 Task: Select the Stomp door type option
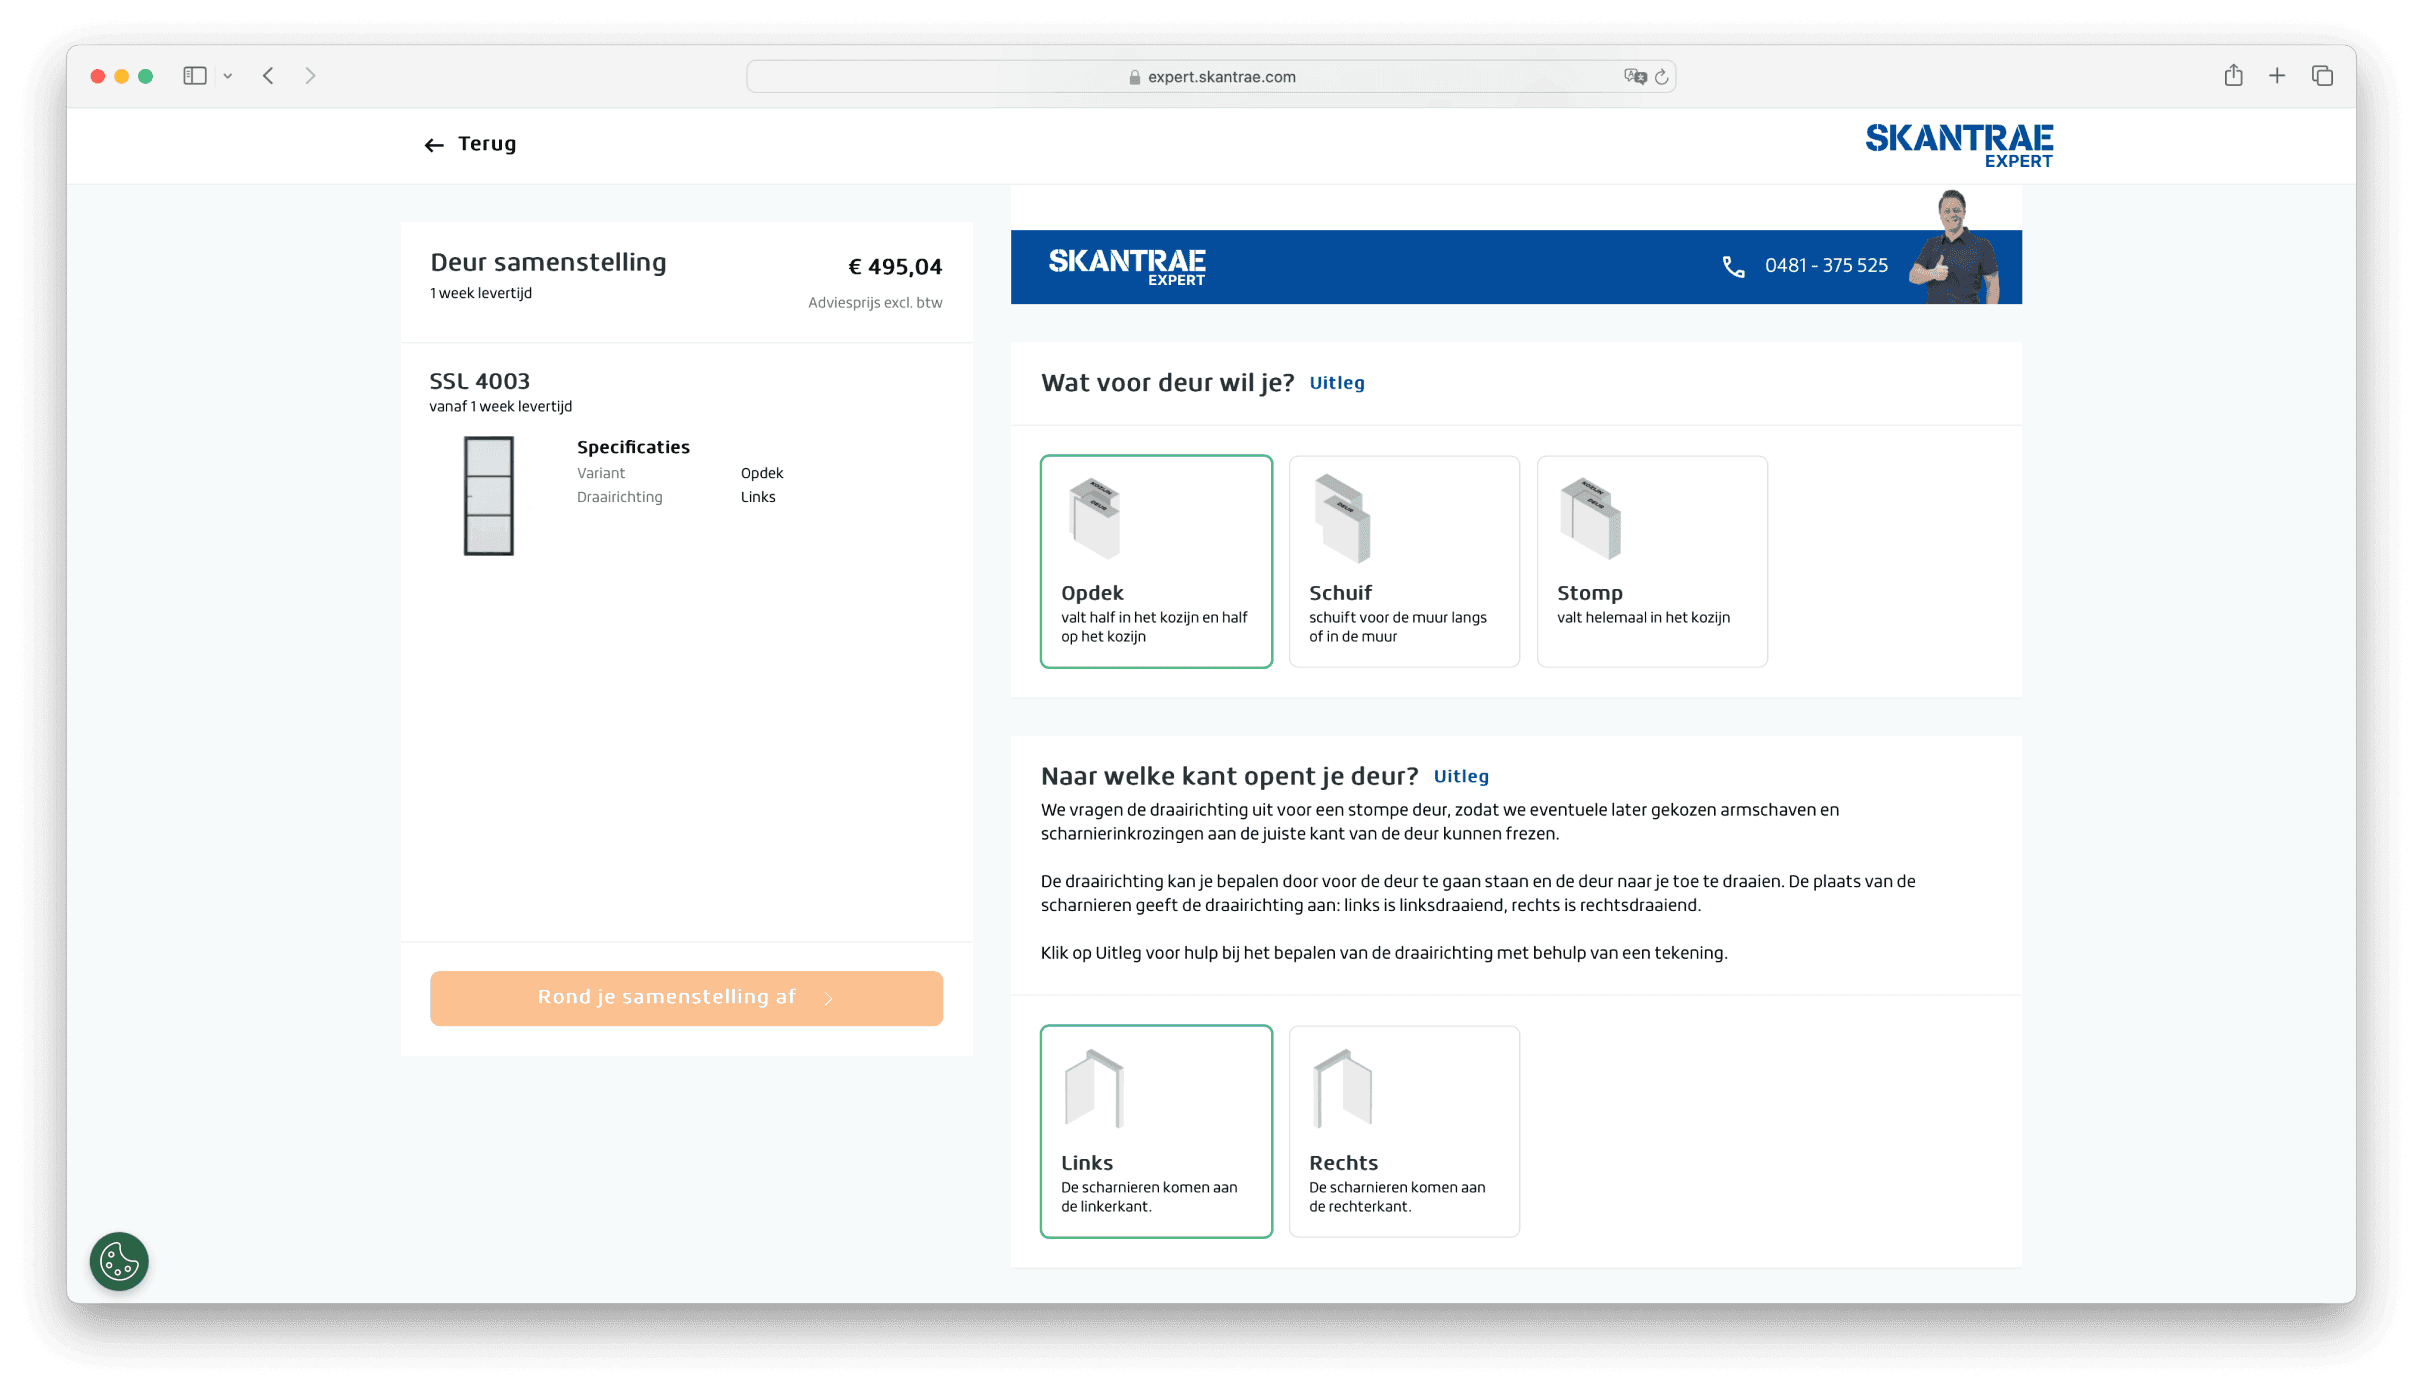coord(1652,561)
